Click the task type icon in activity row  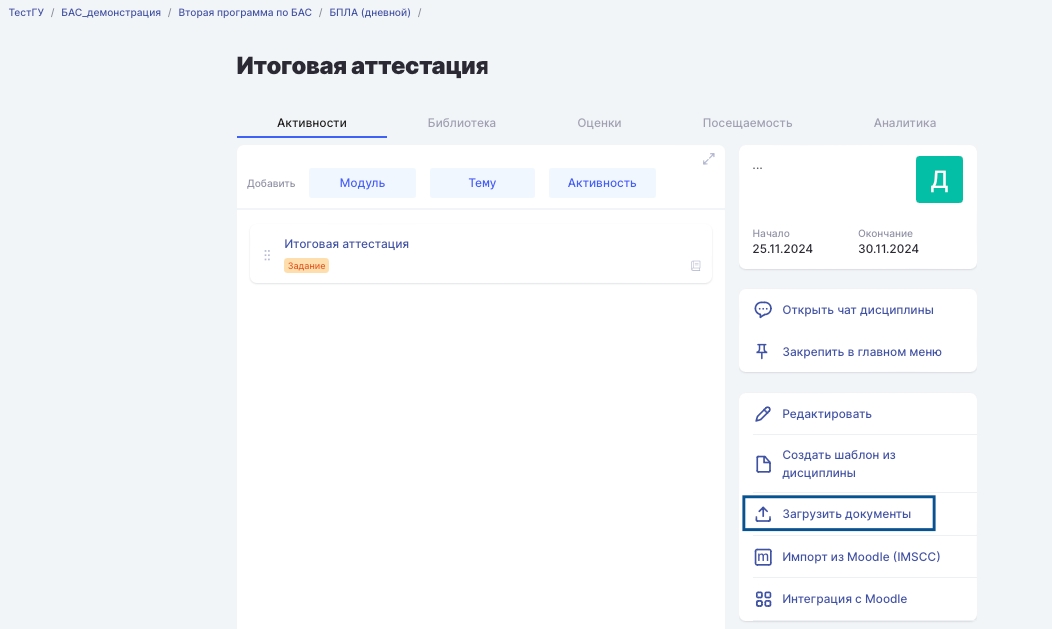pos(696,266)
